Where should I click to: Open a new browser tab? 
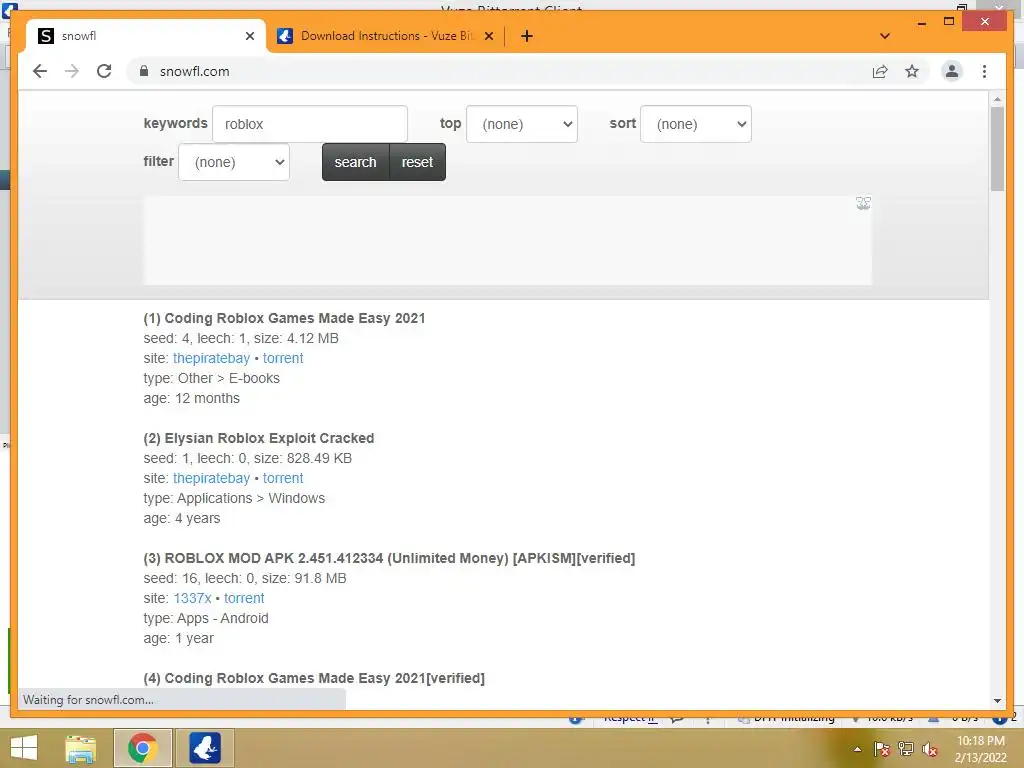527,36
